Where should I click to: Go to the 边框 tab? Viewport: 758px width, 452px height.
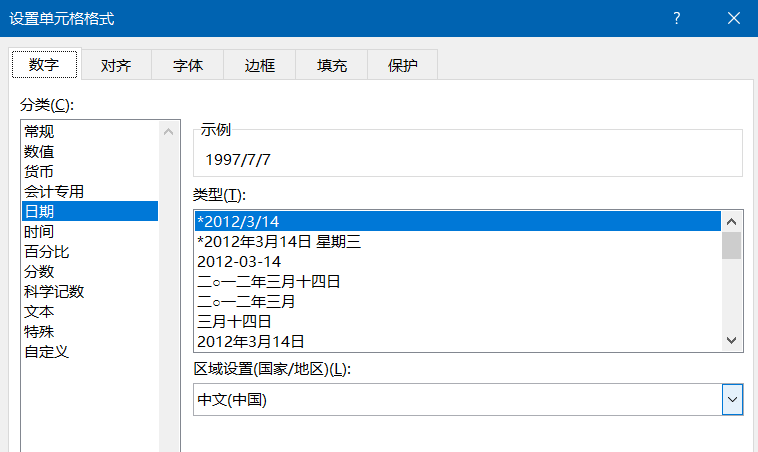pos(260,65)
